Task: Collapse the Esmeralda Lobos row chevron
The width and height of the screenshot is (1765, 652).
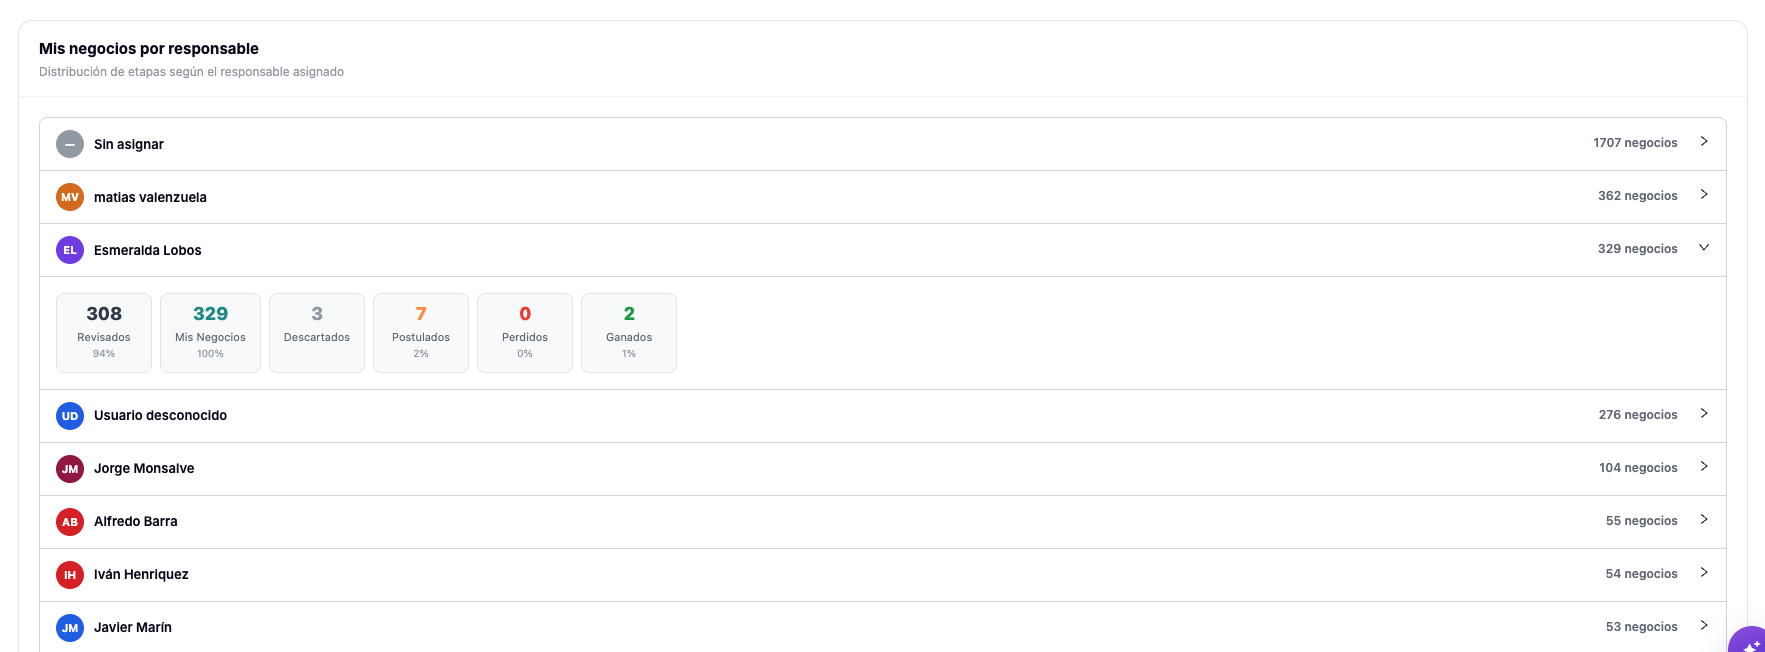Action: click(x=1704, y=248)
